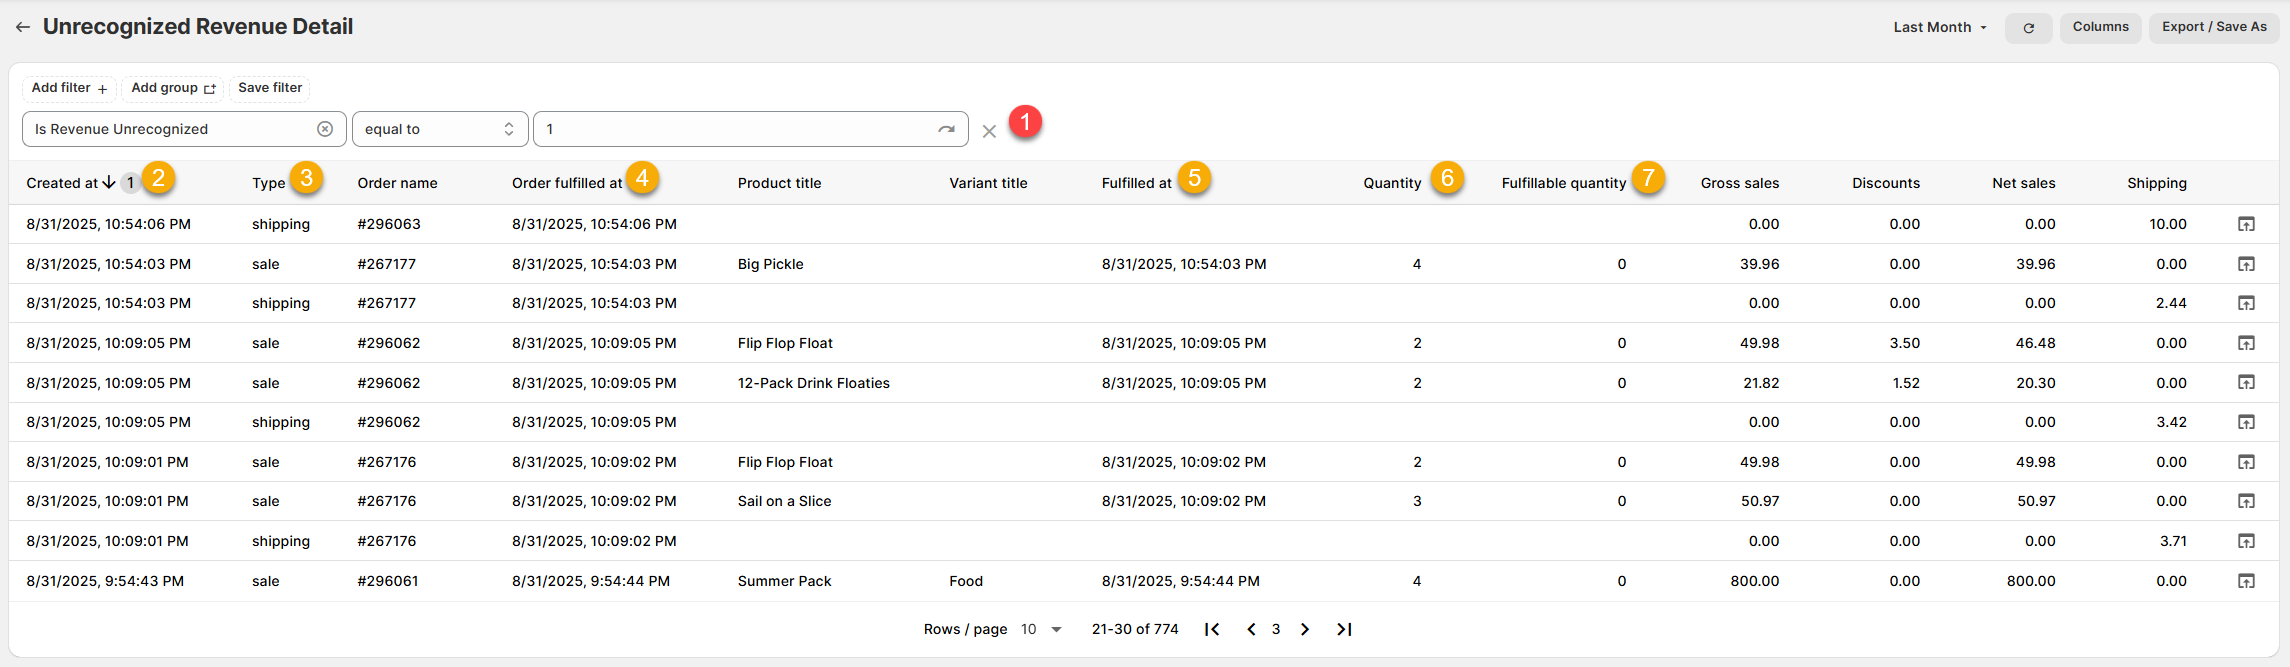
Task: Jump to the last page of results
Action: click(1344, 629)
